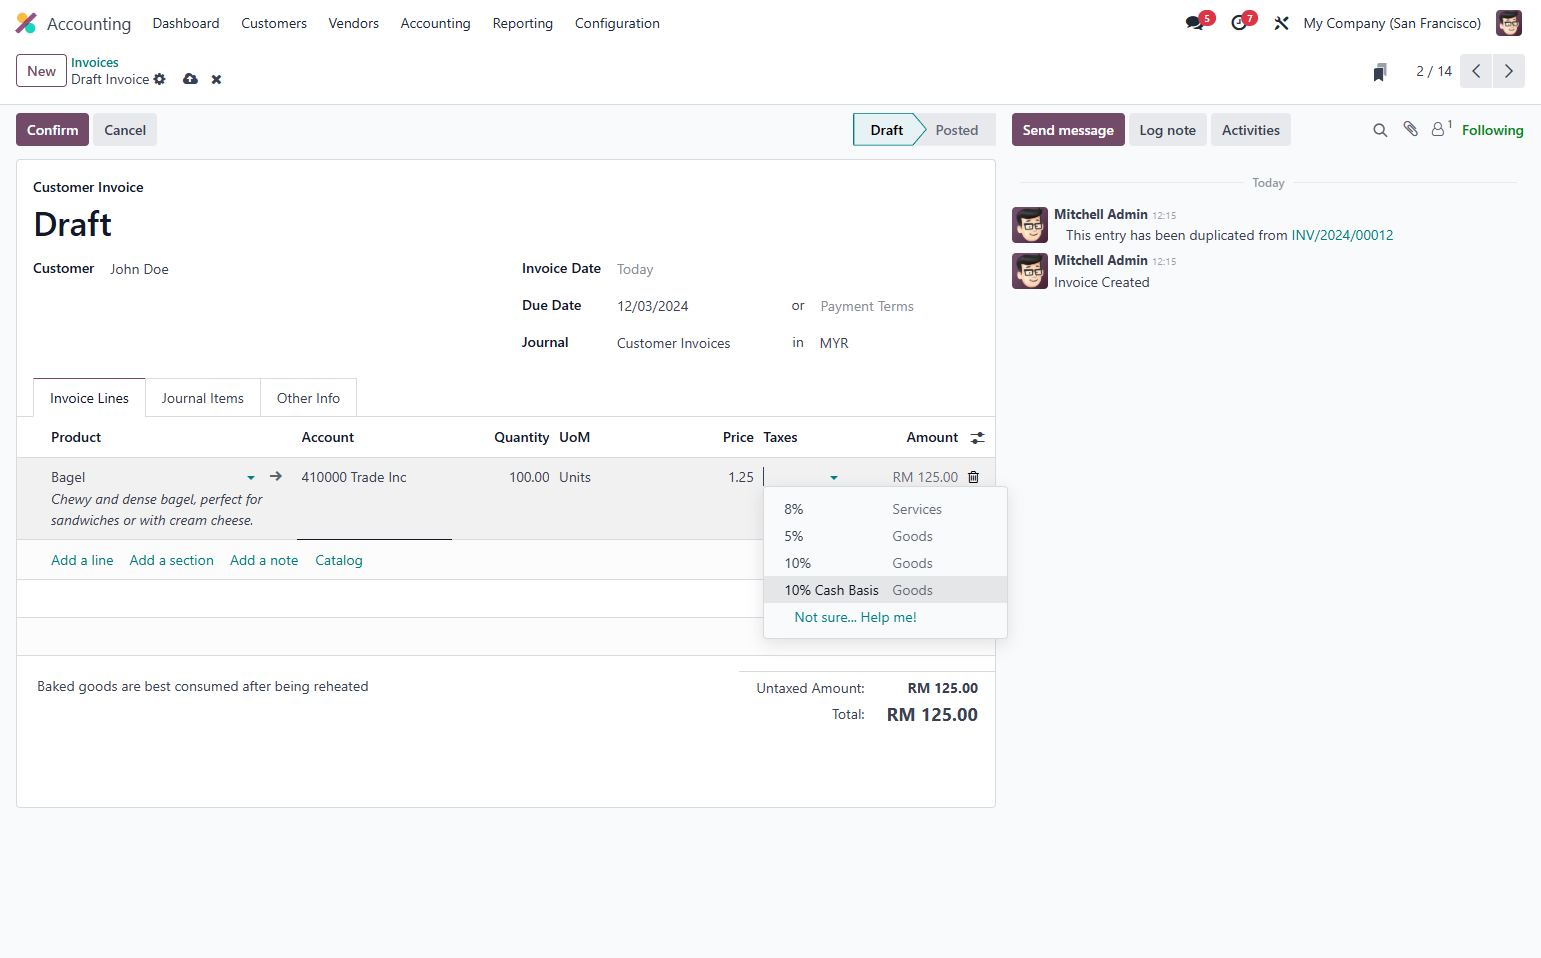Open optional columns settings icon
The width and height of the screenshot is (1541, 958).
point(978,438)
